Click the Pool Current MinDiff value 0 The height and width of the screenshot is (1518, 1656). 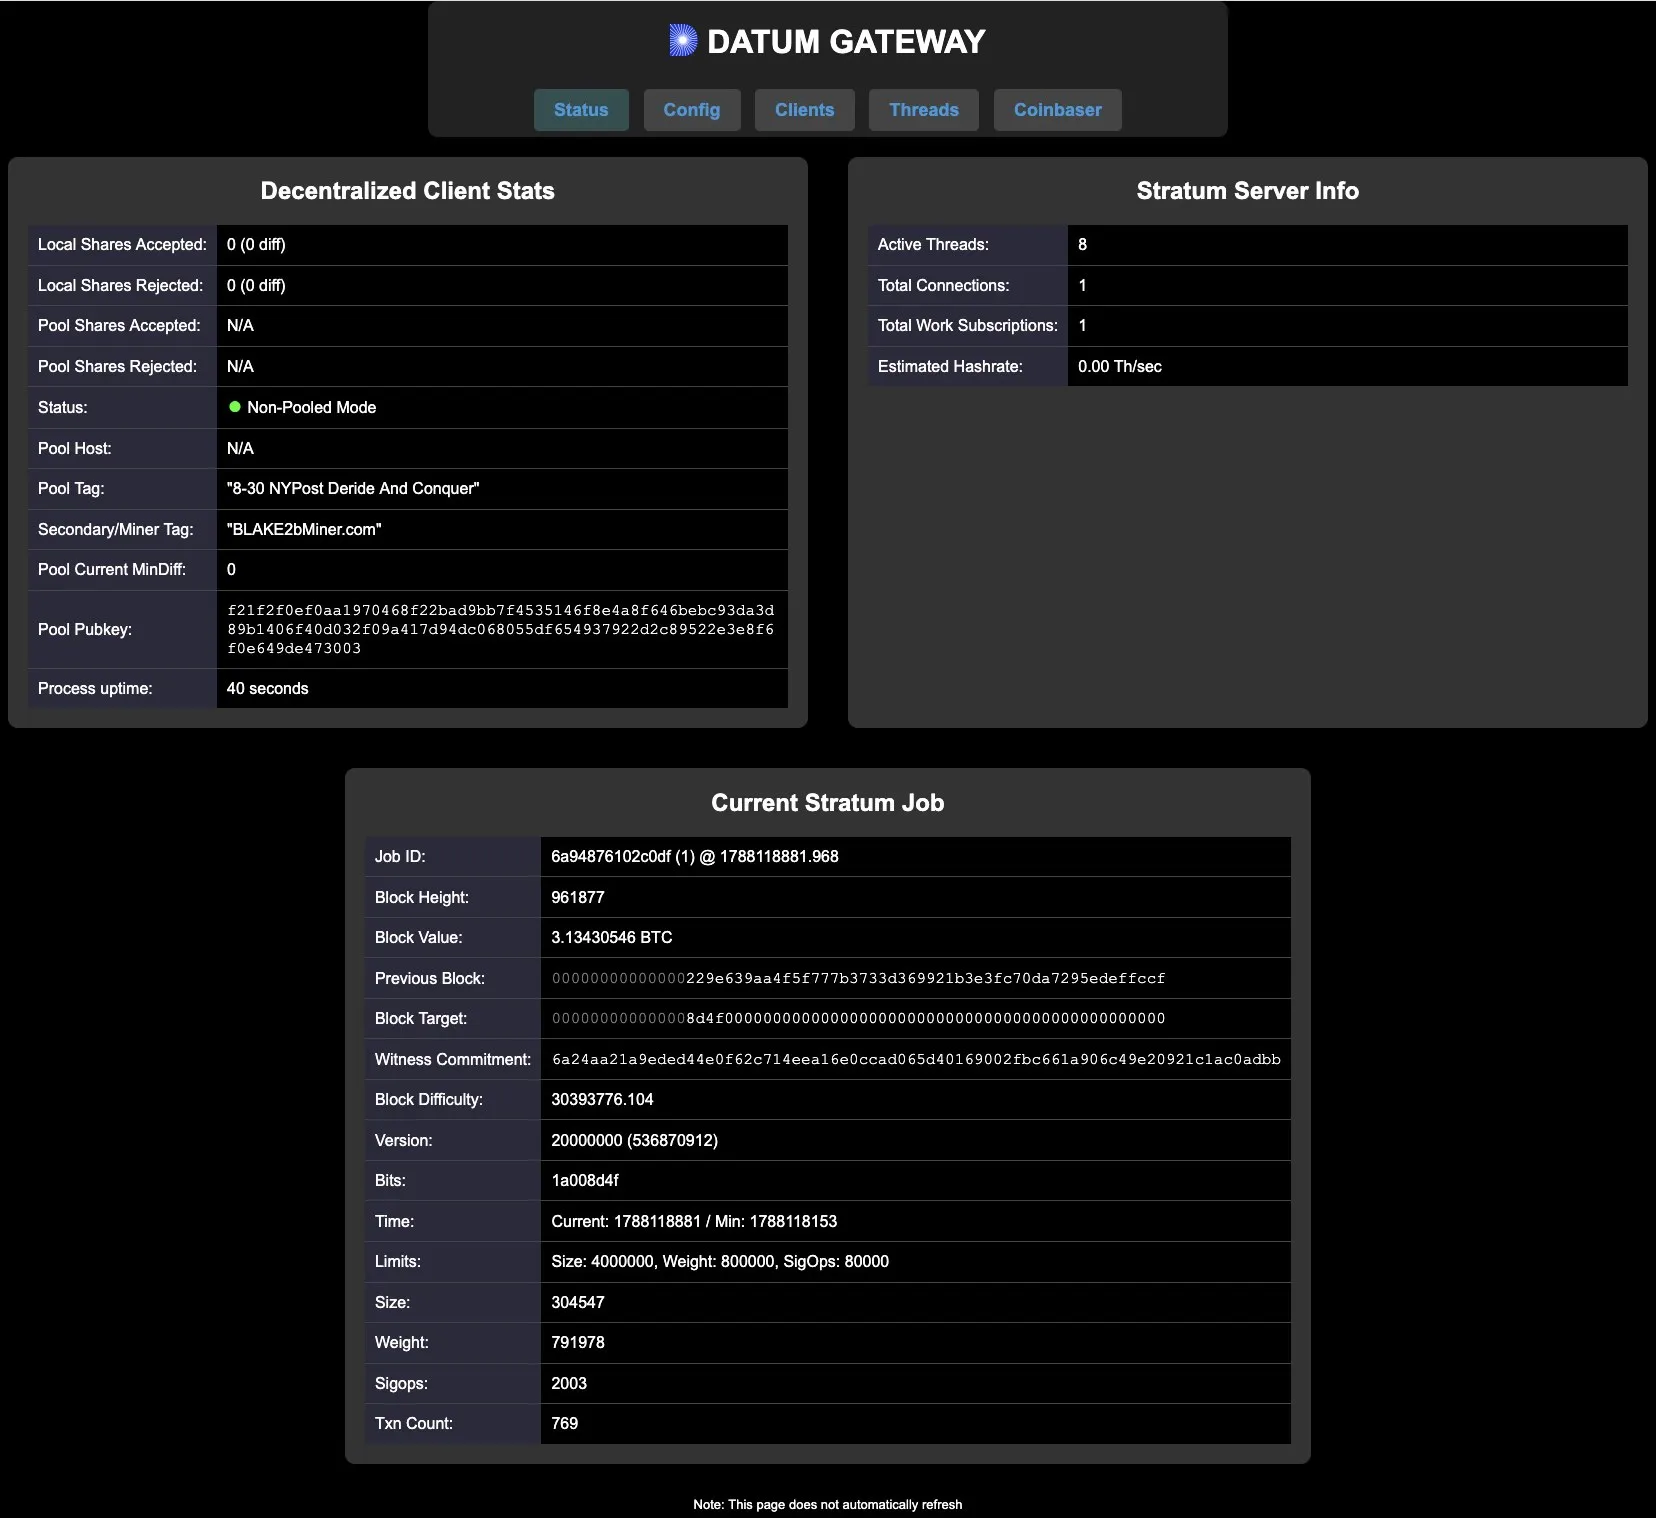pyautogui.click(x=231, y=569)
